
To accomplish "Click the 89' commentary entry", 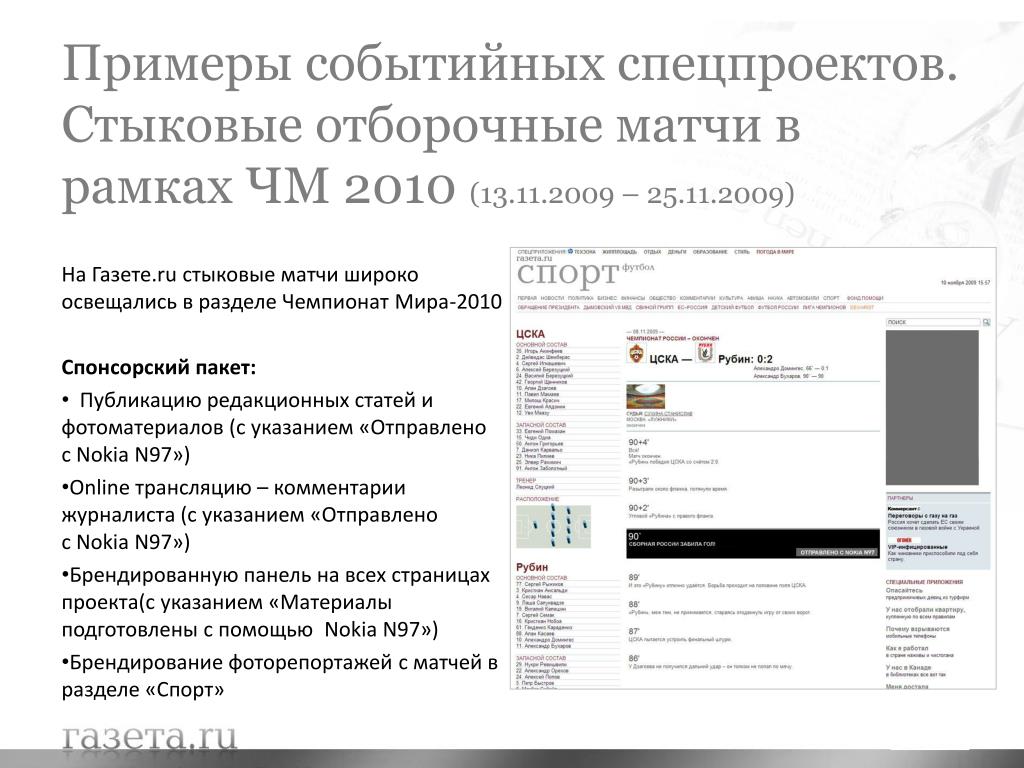I will click(x=716, y=581).
